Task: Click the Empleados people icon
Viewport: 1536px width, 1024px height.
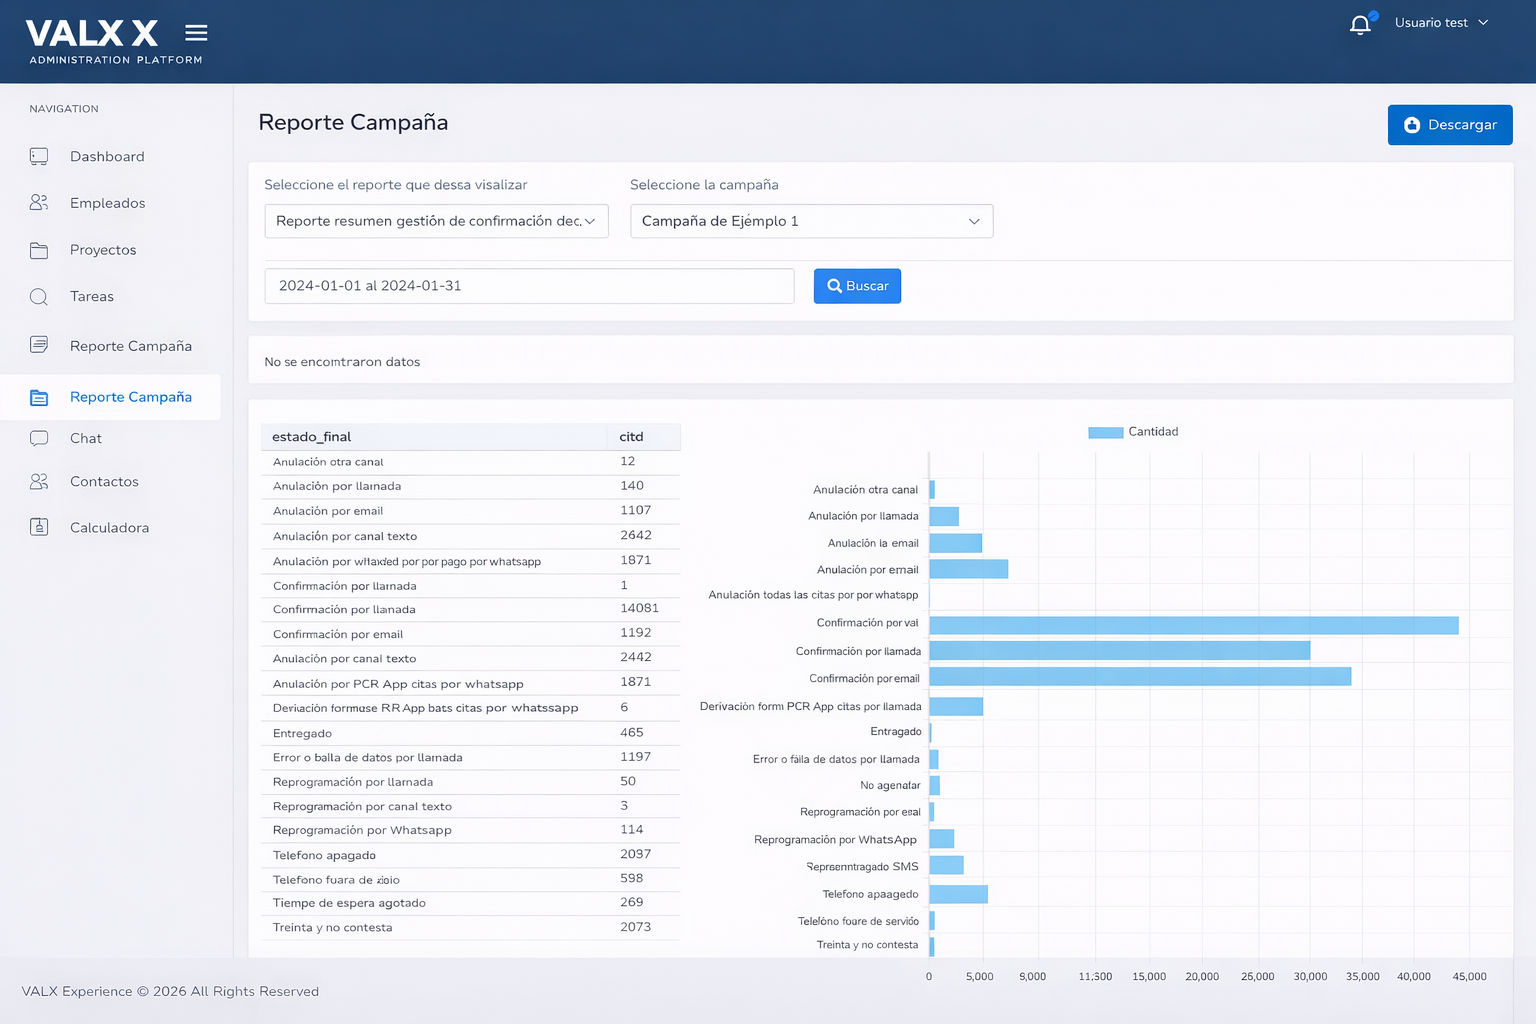Action: pos(39,203)
